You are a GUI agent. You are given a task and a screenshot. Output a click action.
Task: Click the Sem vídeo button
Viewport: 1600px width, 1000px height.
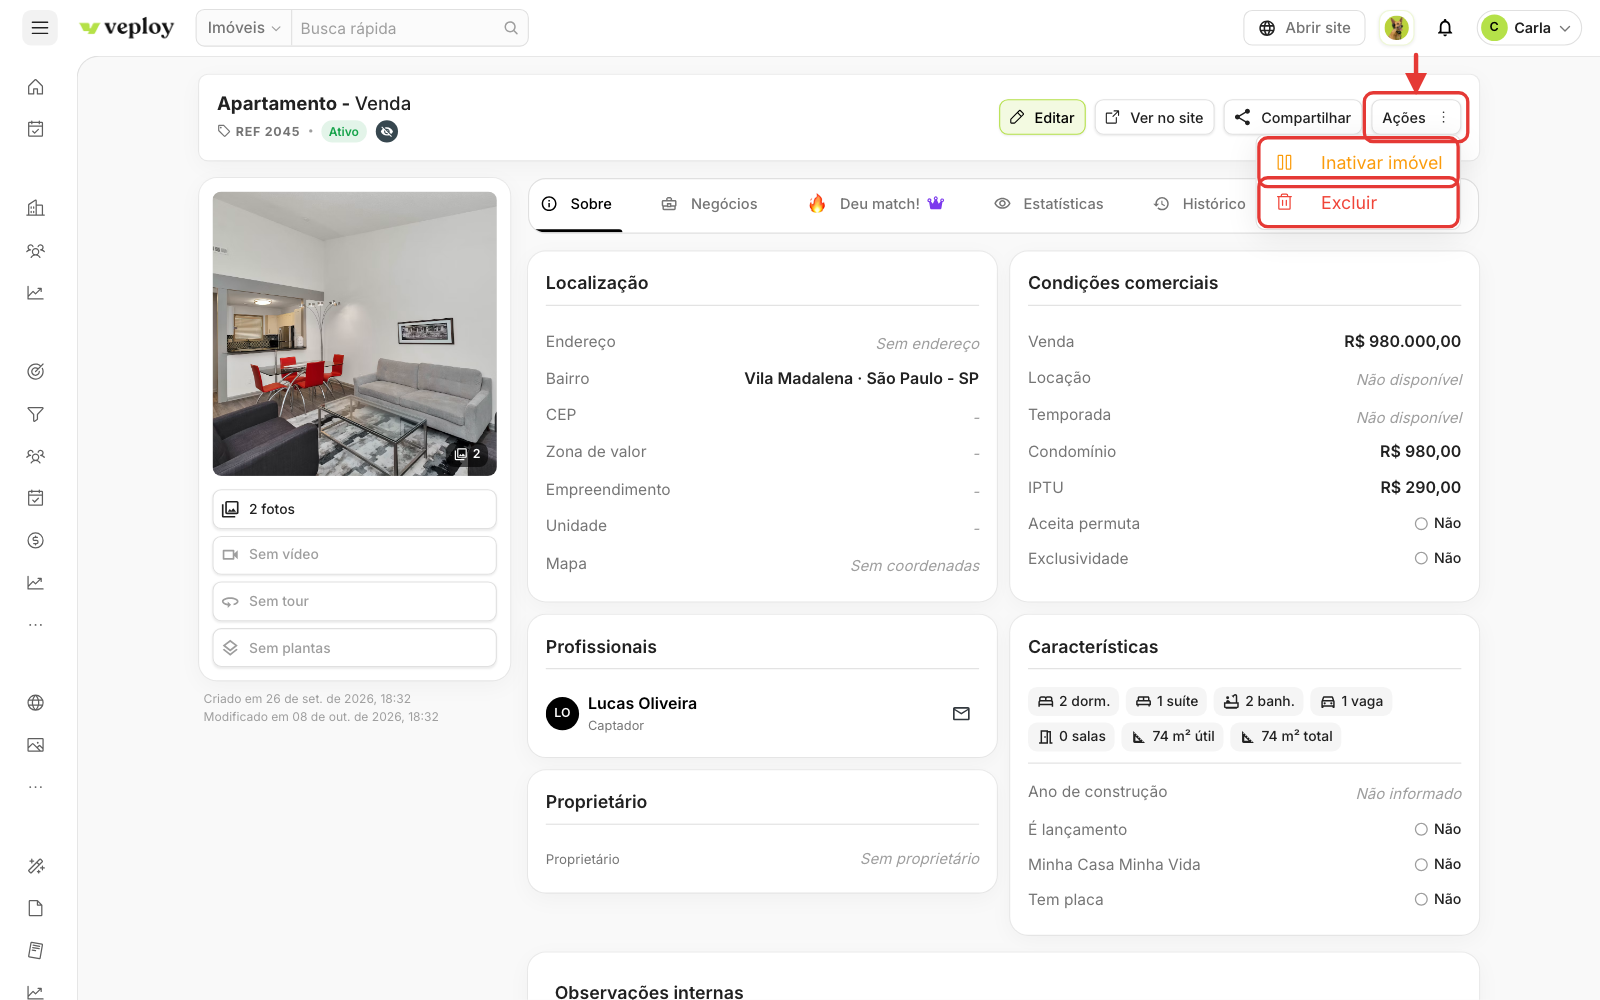[354, 555]
